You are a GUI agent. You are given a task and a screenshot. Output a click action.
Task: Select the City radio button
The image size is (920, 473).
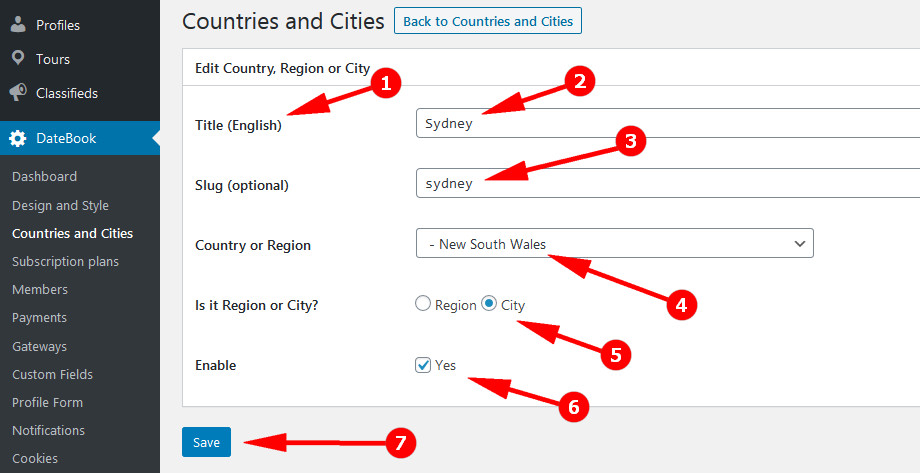[489, 305]
